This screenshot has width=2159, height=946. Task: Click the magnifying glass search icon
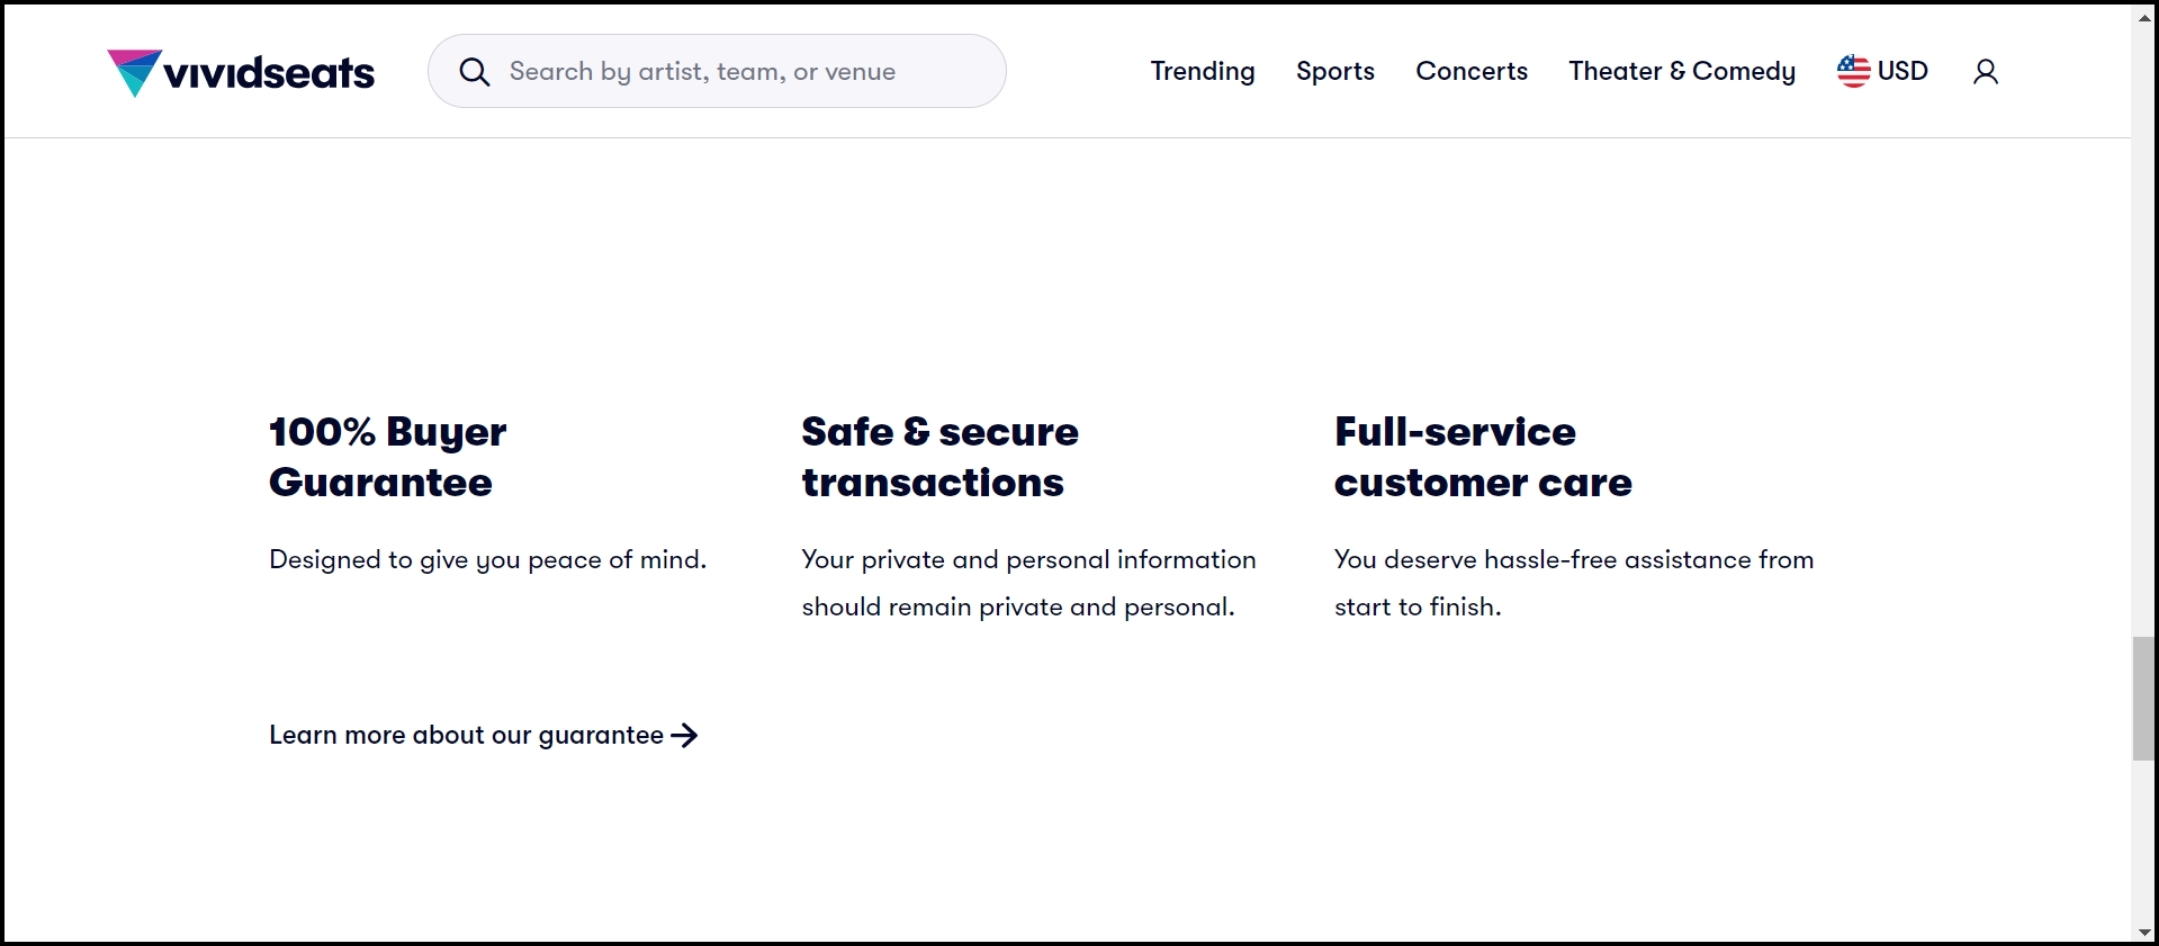474,72
